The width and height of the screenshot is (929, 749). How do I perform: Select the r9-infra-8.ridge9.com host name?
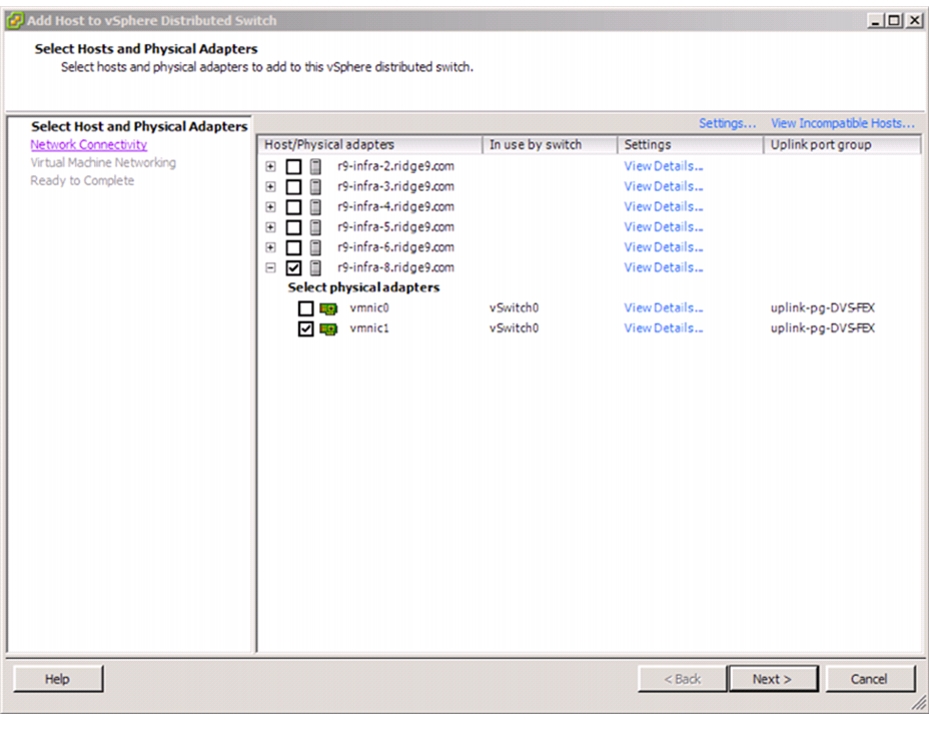pos(396,268)
